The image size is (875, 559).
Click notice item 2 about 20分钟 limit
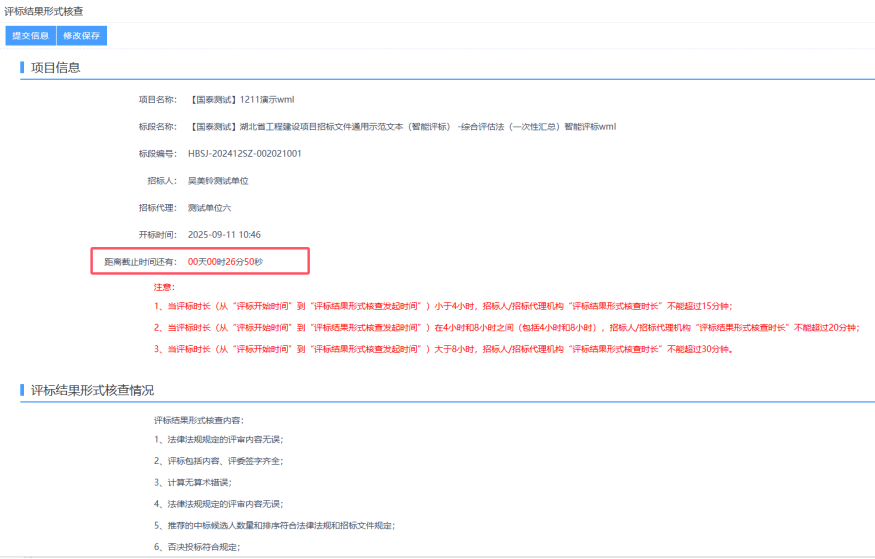[506, 328]
